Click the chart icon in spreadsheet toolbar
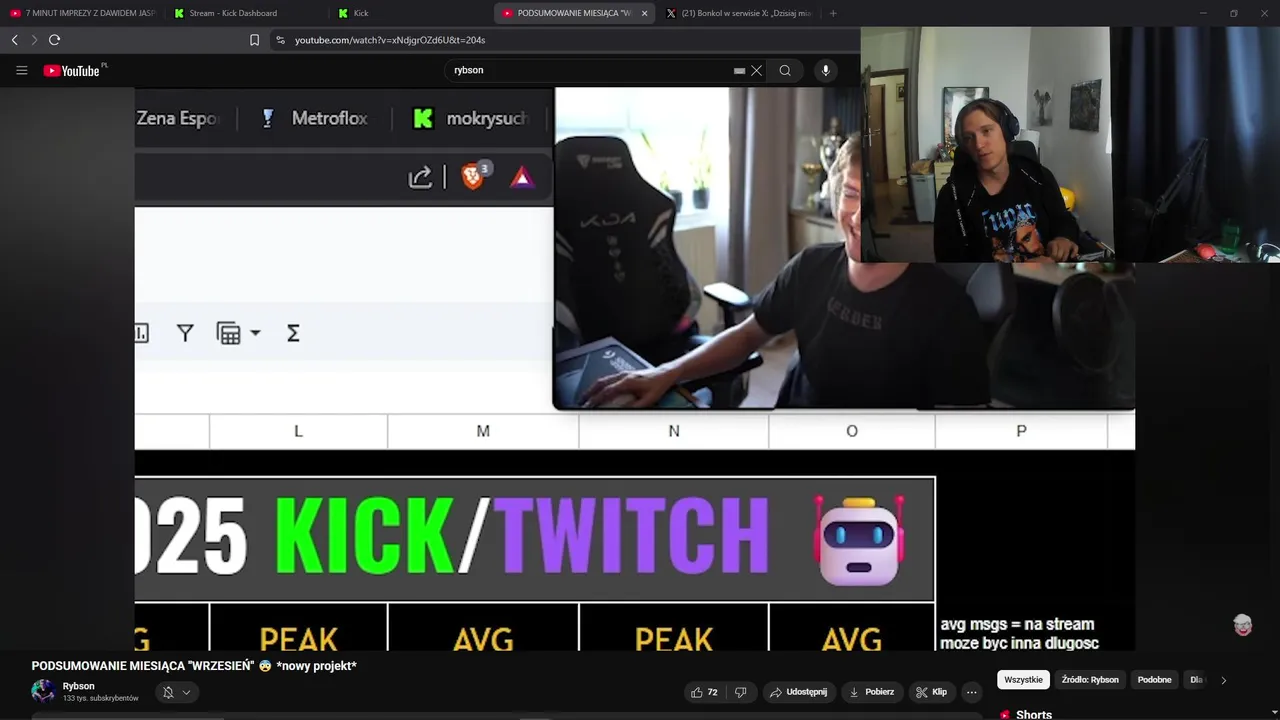Screen dimensions: 1280x720 (x=141, y=333)
